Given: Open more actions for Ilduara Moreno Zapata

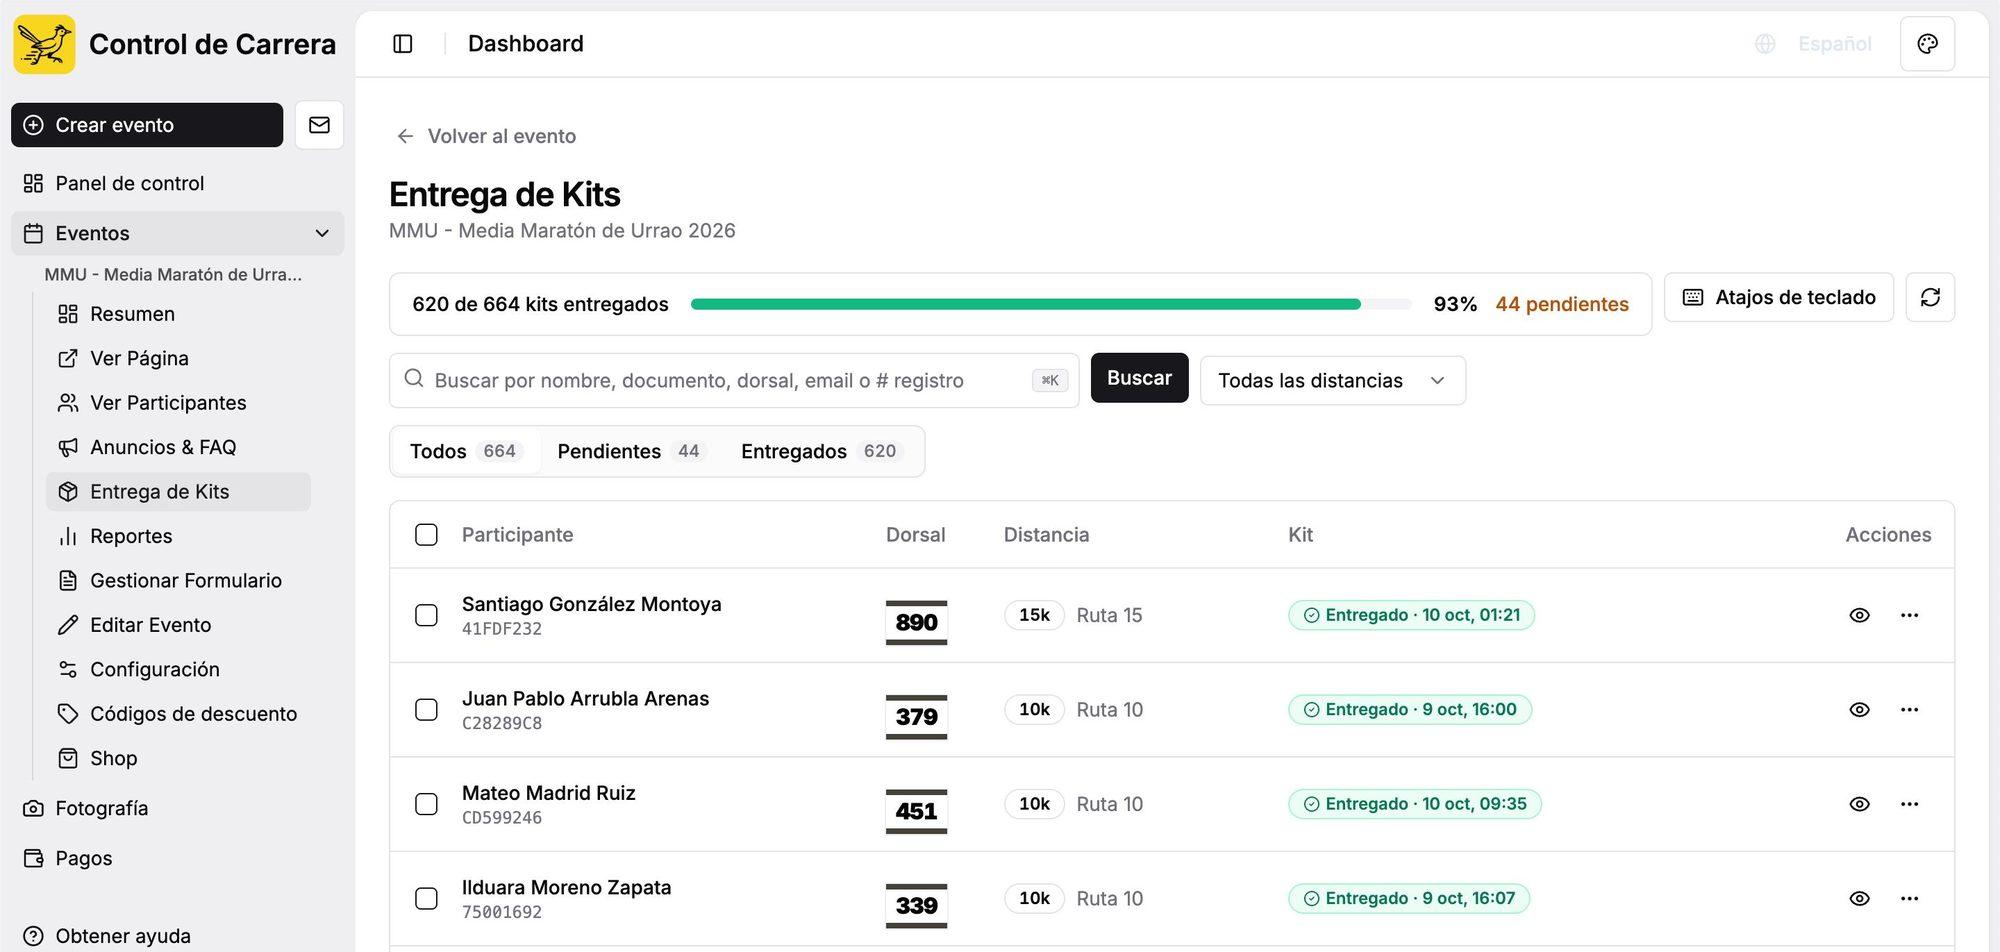Looking at the screenshot, I should pyautogui.click(x=1909, y=898).
